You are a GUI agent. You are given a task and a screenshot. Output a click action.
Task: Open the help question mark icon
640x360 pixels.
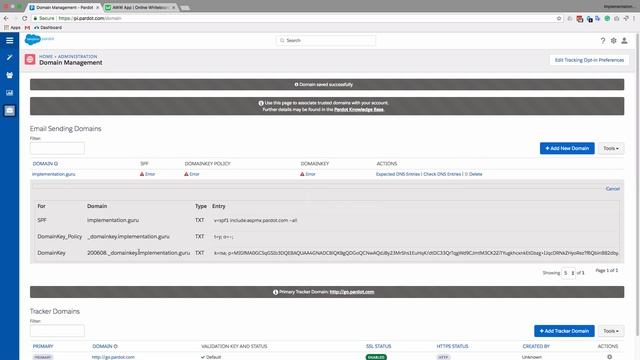[x=602, y=40]
